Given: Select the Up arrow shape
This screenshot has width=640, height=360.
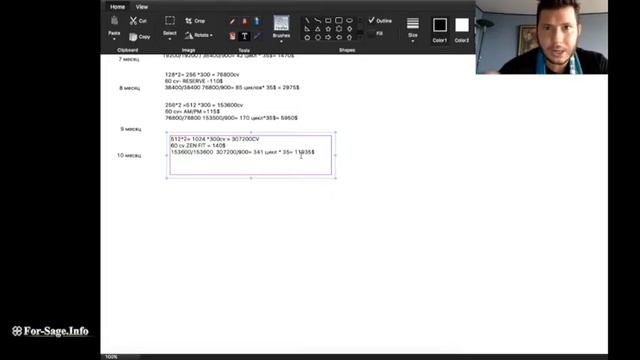Looking at the screenshot, I should click(x=349, y=38).
